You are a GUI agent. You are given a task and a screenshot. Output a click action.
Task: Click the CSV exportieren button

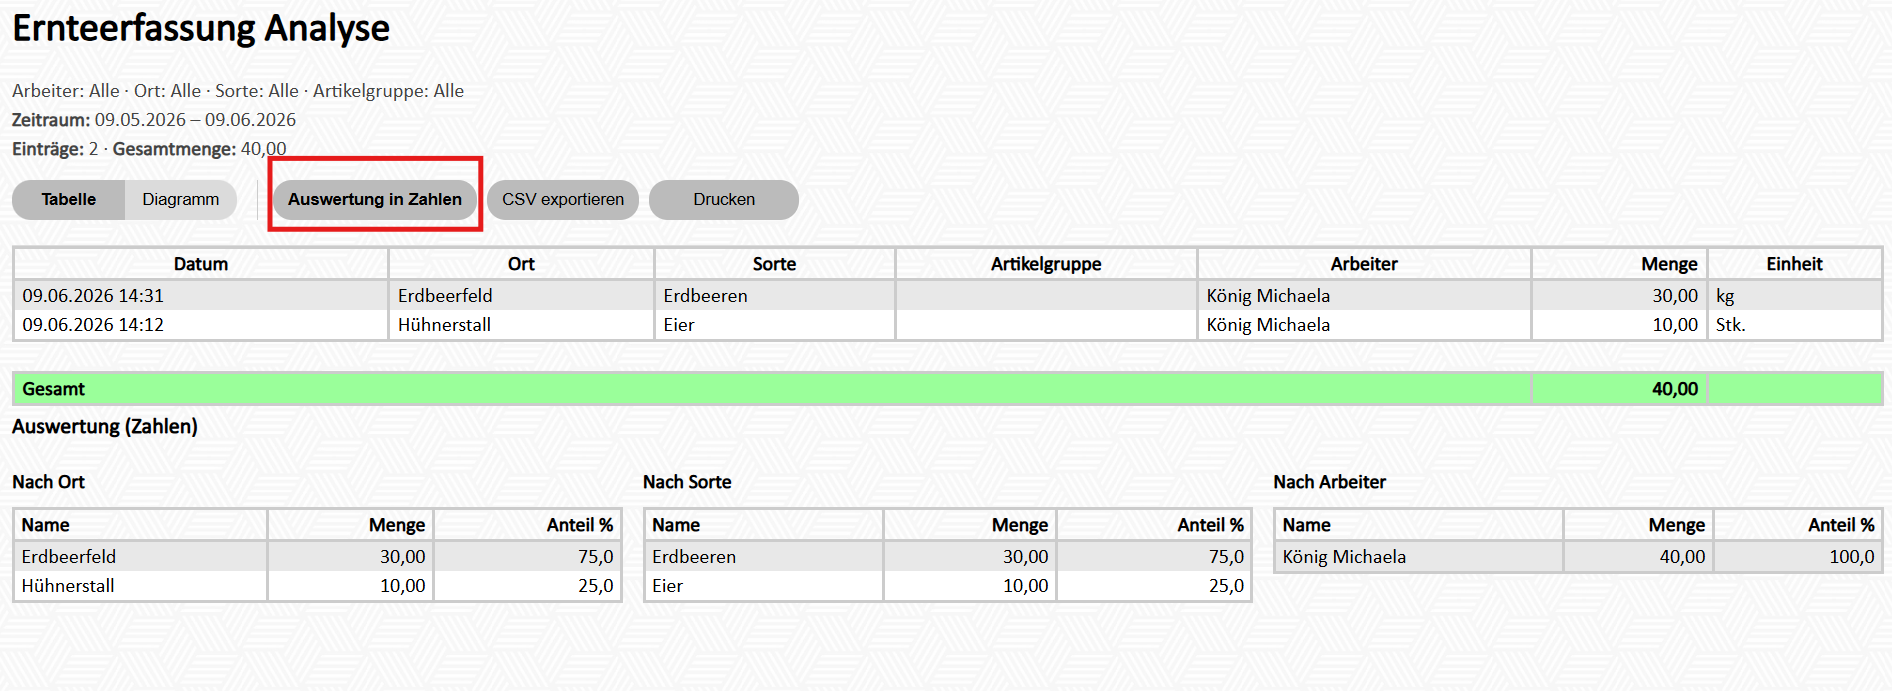coord(563,199)
